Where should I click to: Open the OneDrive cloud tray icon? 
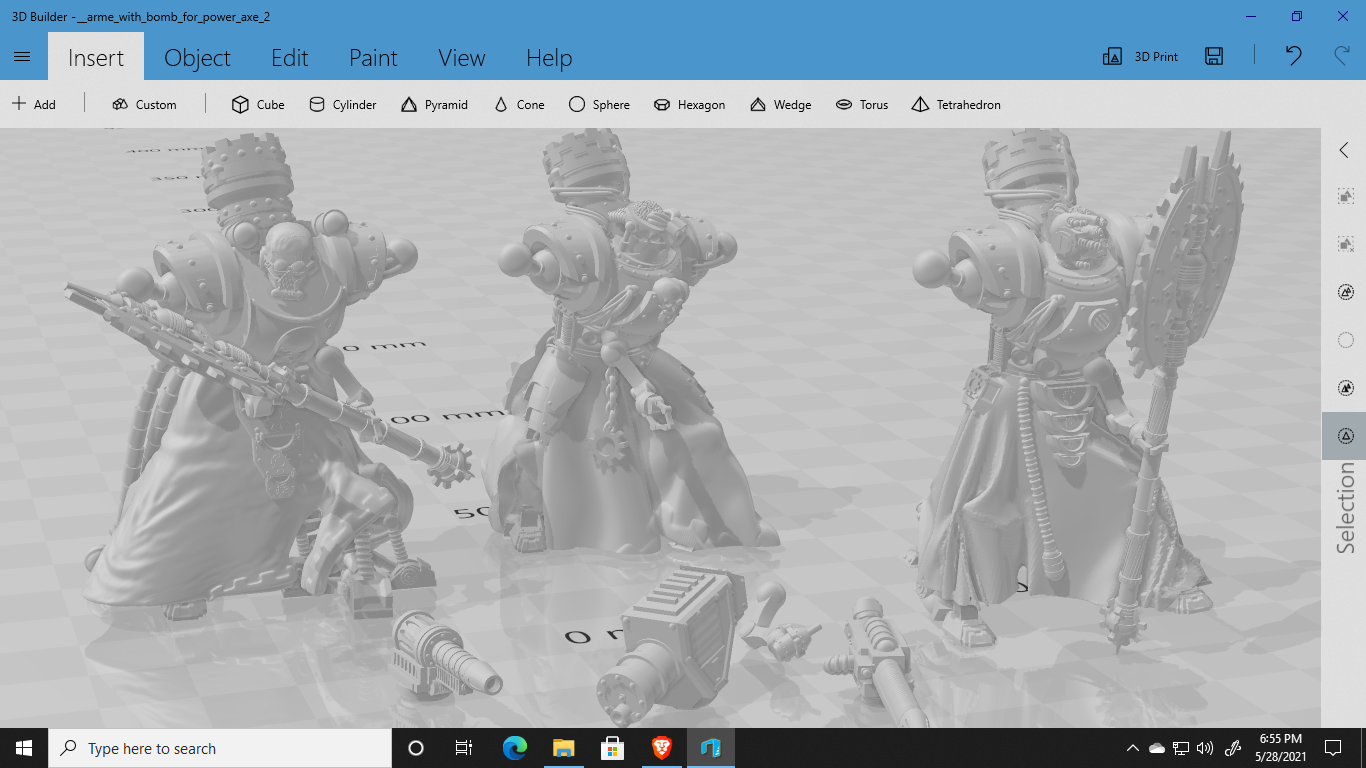coord(1157,748)
